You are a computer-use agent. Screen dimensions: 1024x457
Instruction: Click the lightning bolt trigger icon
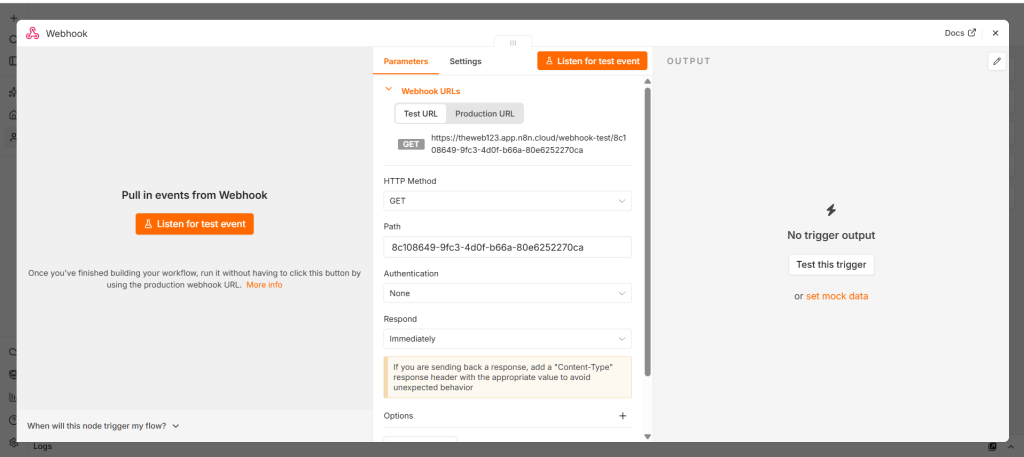click(x=831, y=210)
